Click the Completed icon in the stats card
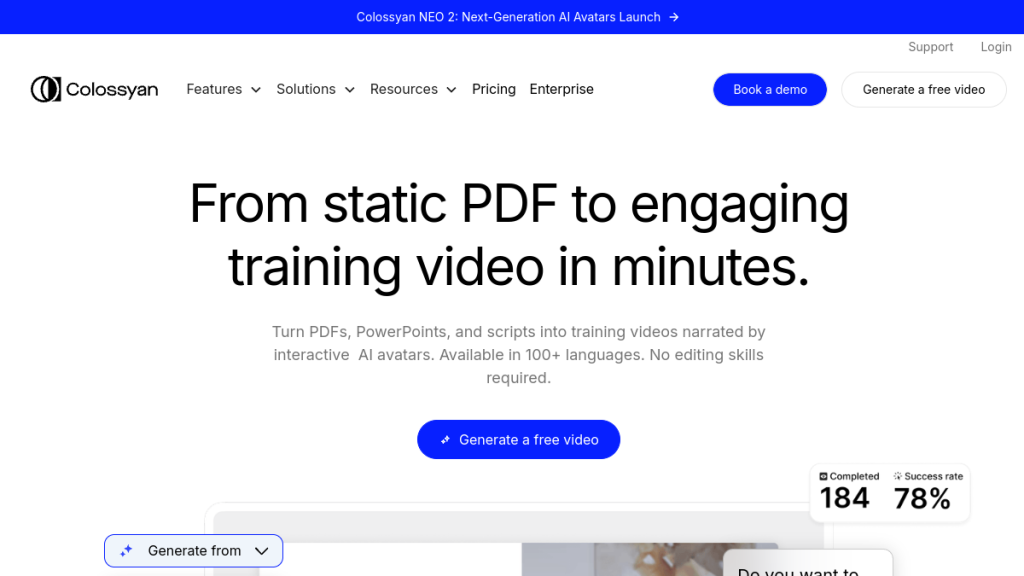The image size is (1024, 576). 824,477
